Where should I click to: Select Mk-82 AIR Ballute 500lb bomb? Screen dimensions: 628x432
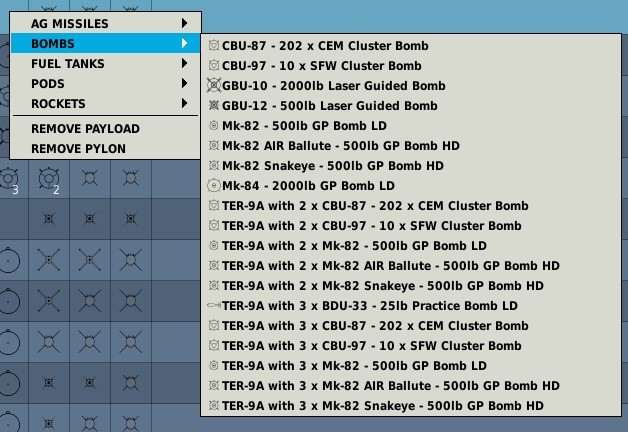pos(411,146)
